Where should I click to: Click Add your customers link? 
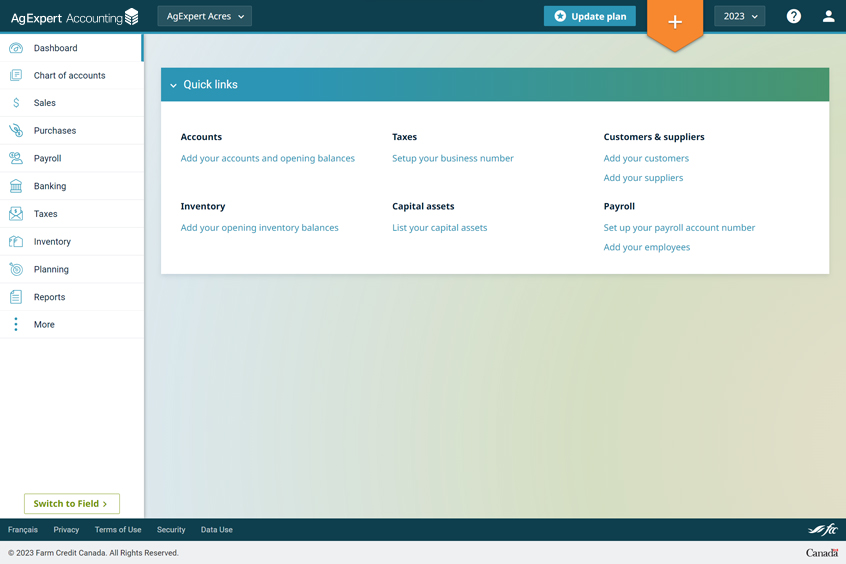point(646,158)
